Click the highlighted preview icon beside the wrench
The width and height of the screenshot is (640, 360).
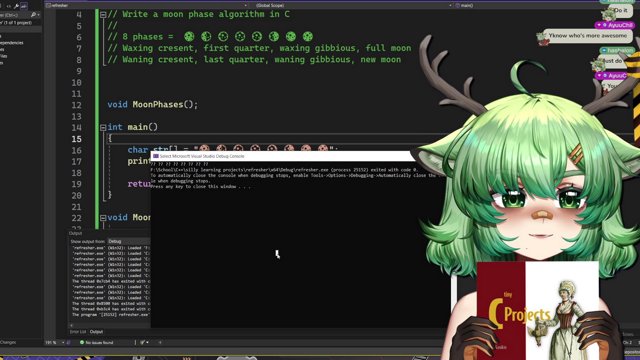click(24, 6)
